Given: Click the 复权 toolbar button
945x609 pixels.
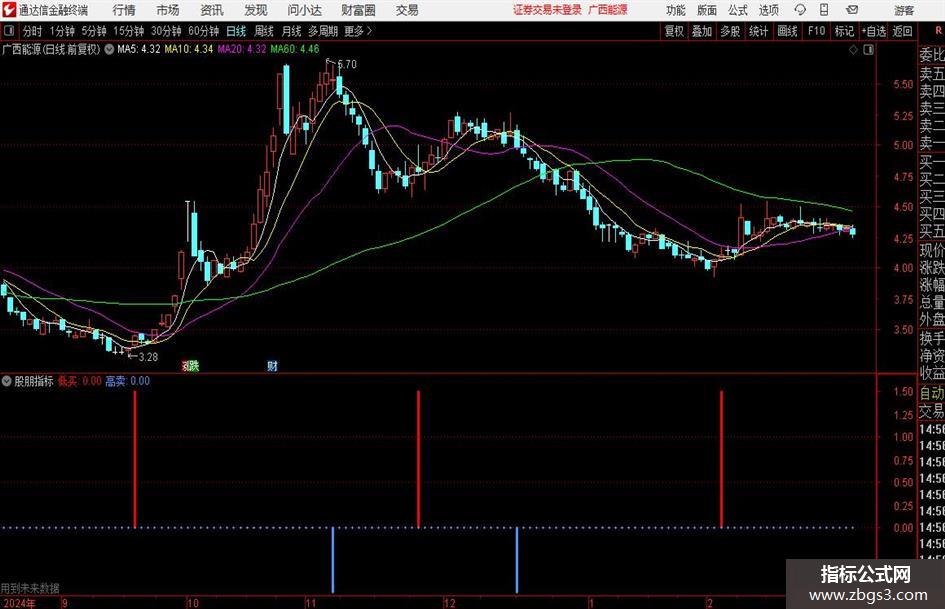Looking at the screenshot, I should click(674, 31).
